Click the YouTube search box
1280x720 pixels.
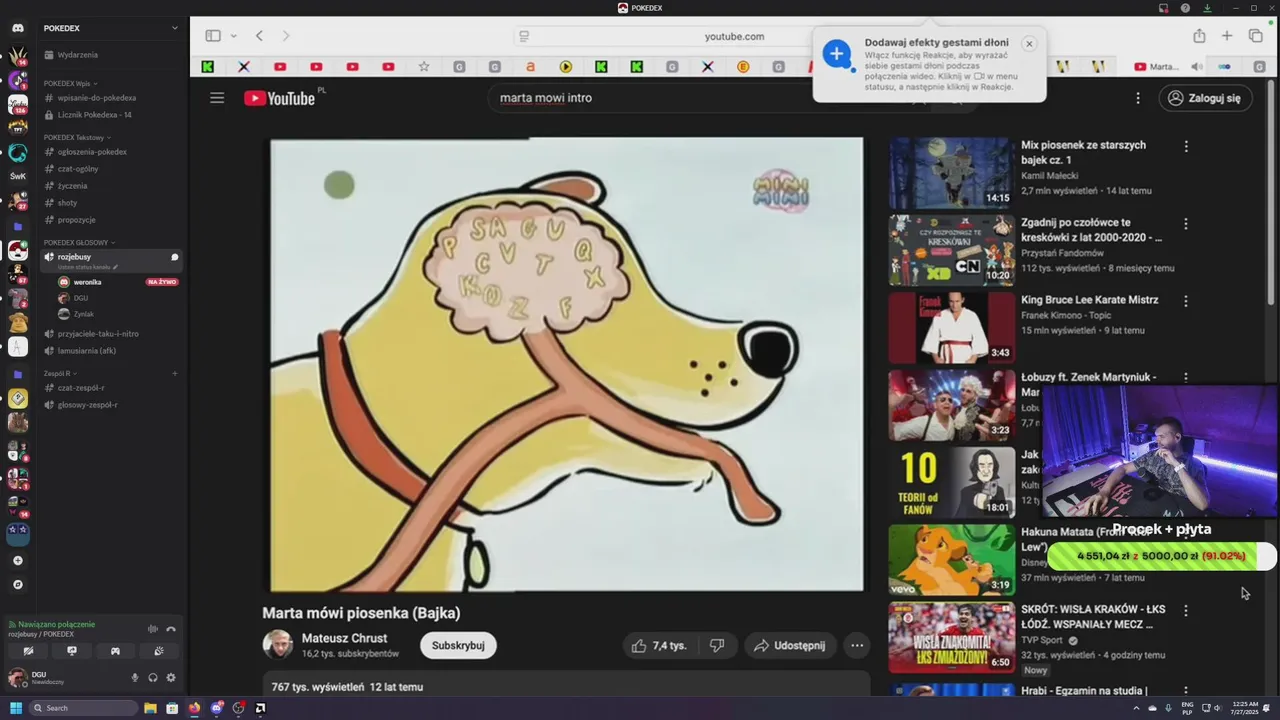[700, 98]
